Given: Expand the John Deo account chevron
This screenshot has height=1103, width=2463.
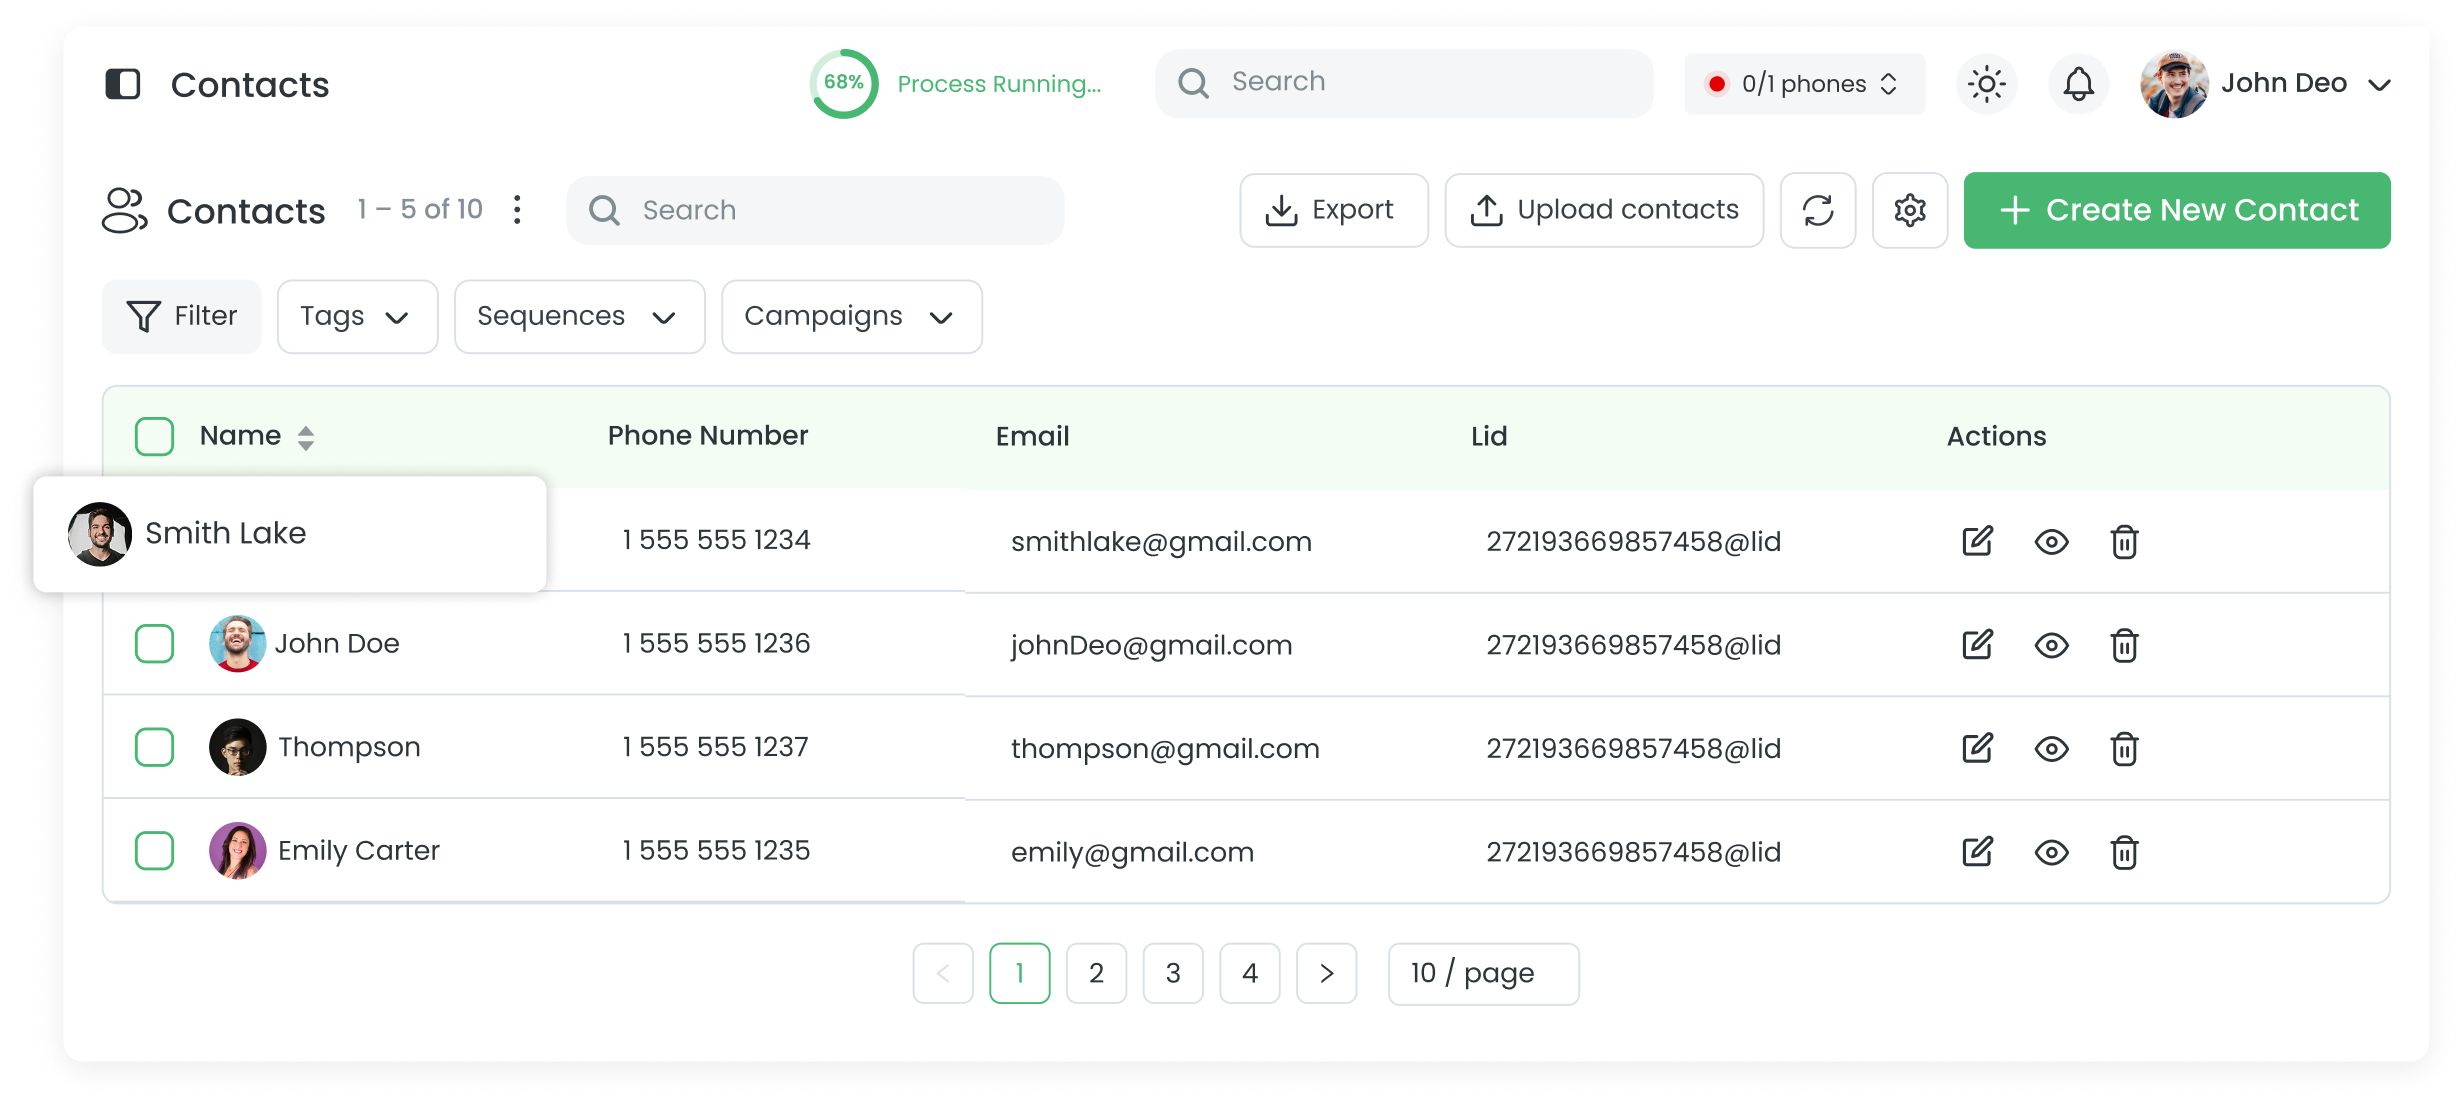Looking at the screenshot, I should 2380,85.
